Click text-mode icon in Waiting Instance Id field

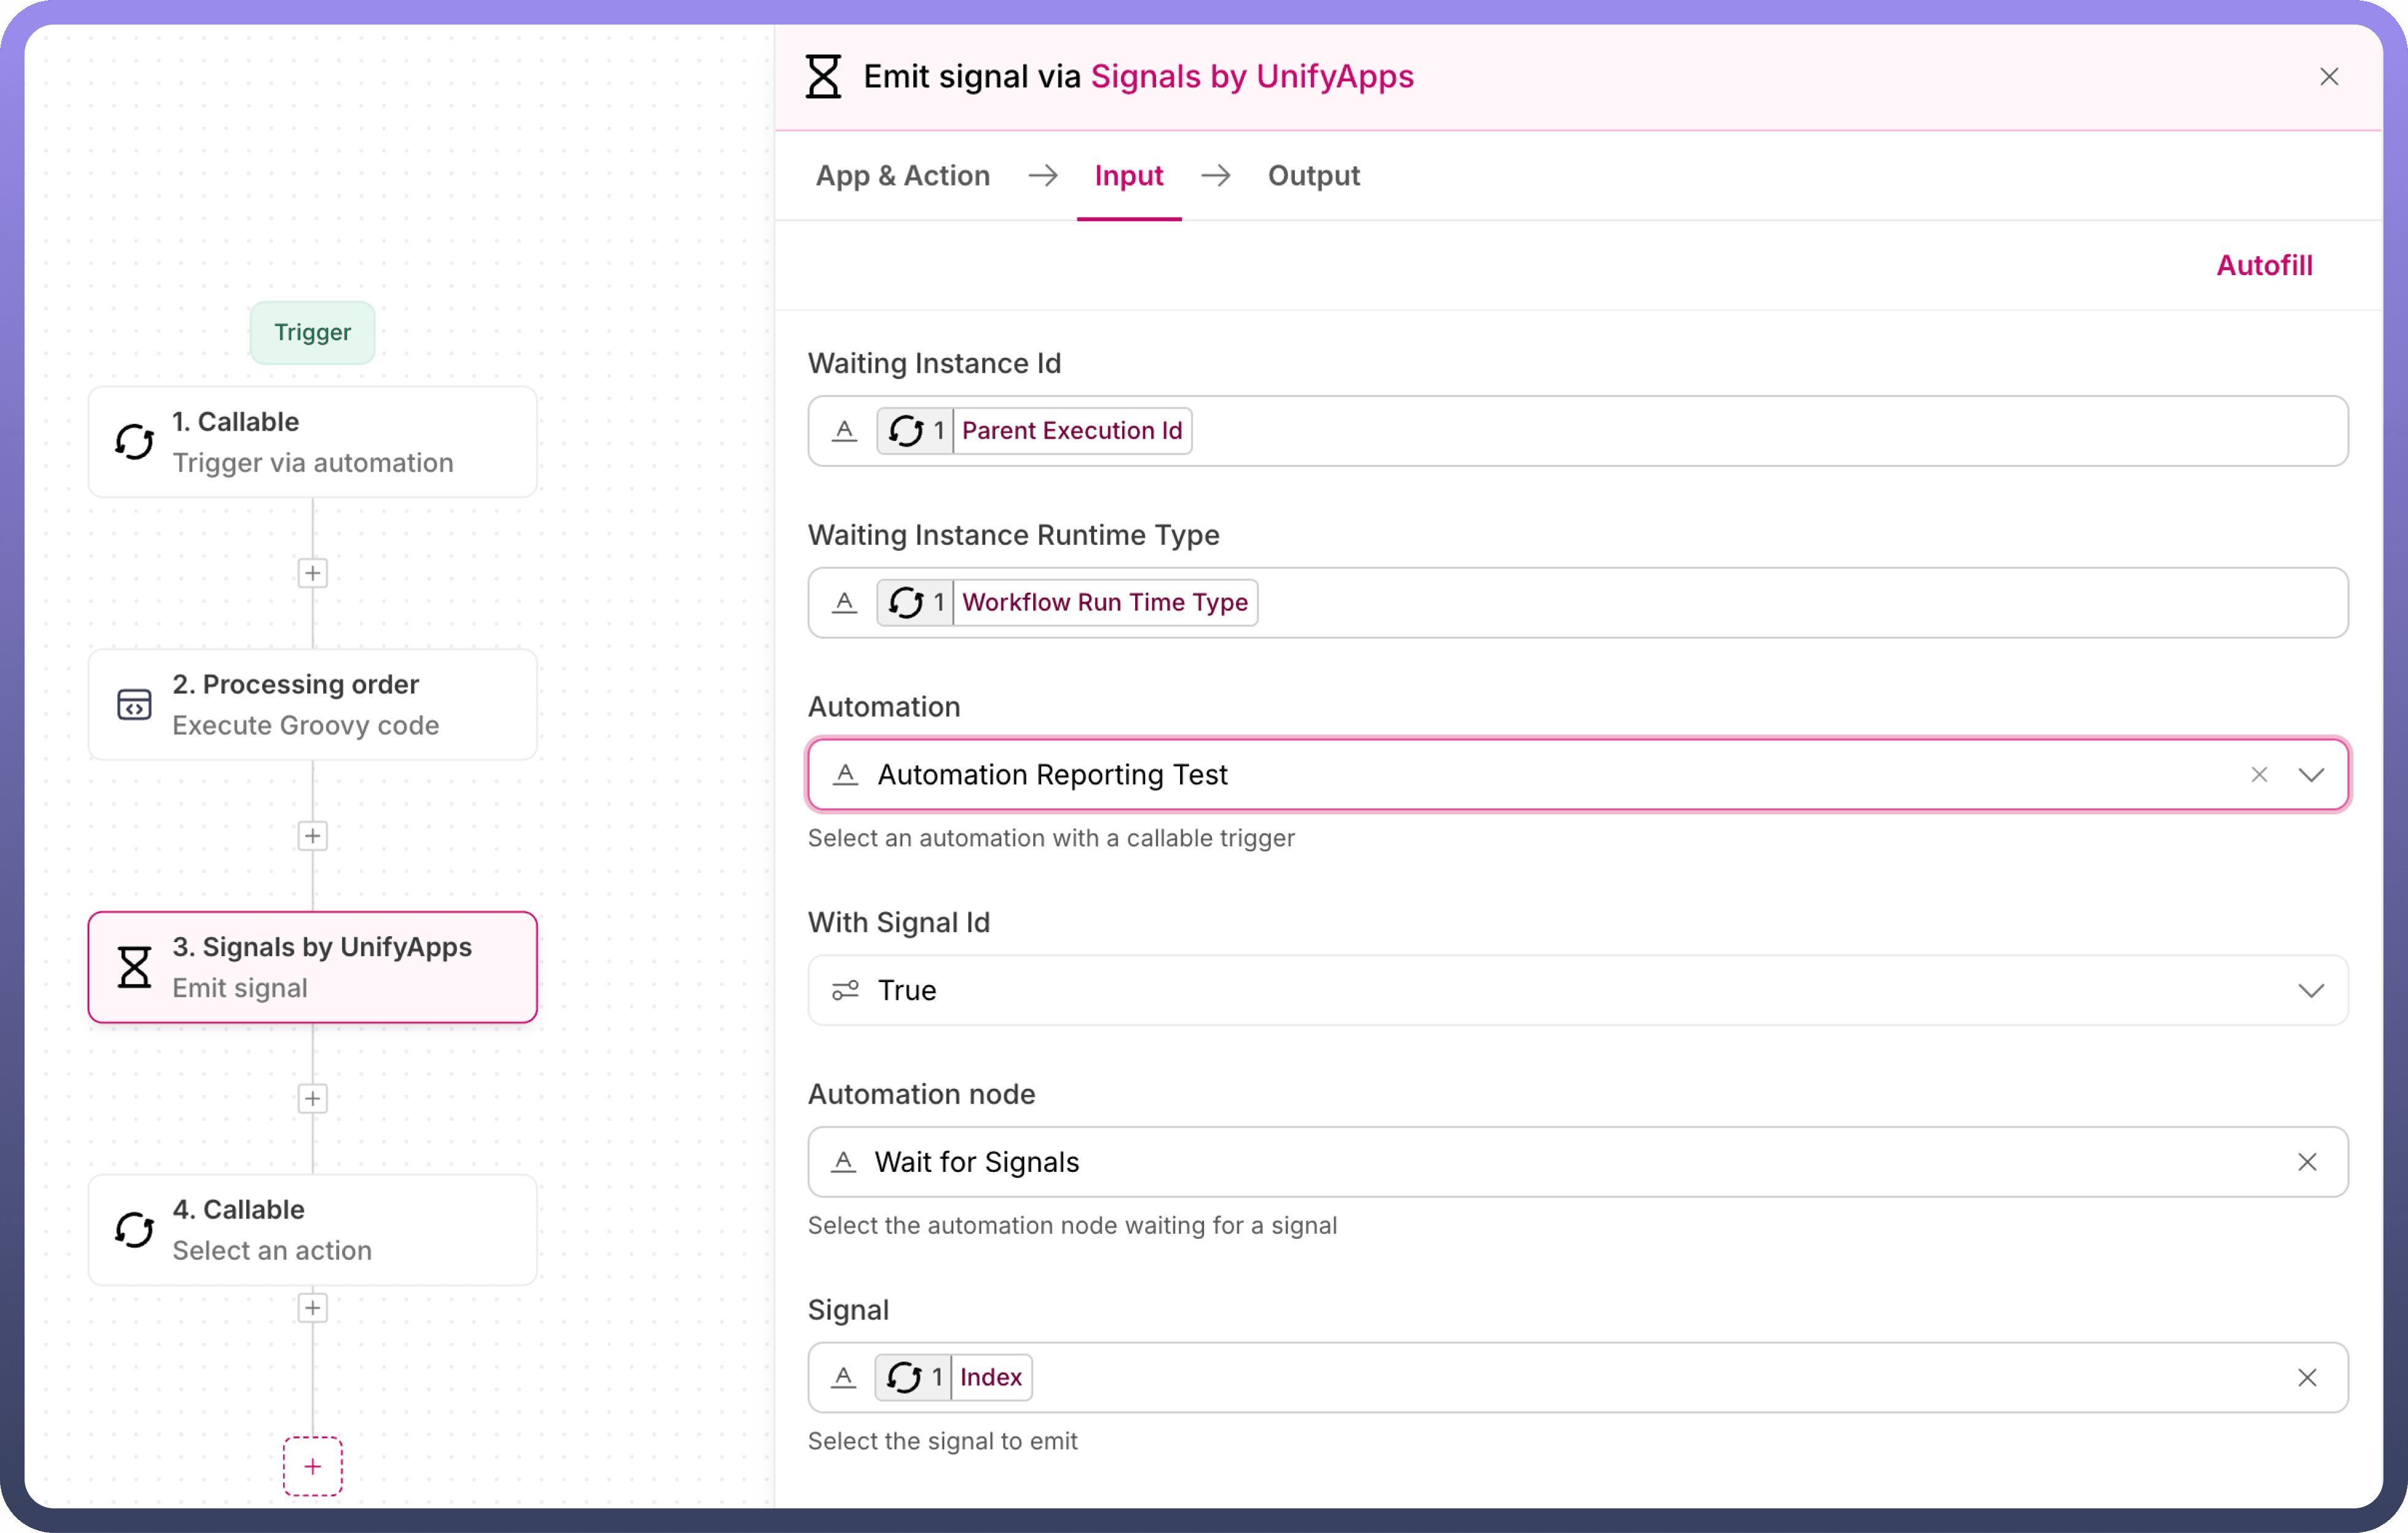844,431
